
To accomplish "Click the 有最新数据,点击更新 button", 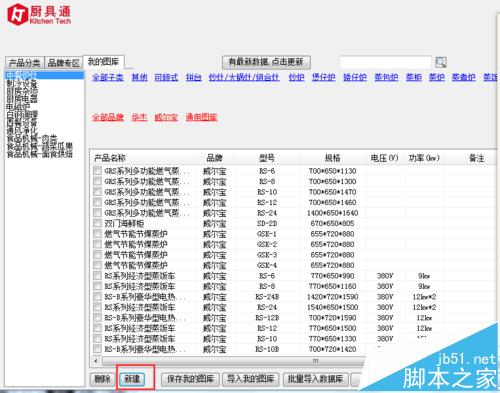I will pos(266,62).
